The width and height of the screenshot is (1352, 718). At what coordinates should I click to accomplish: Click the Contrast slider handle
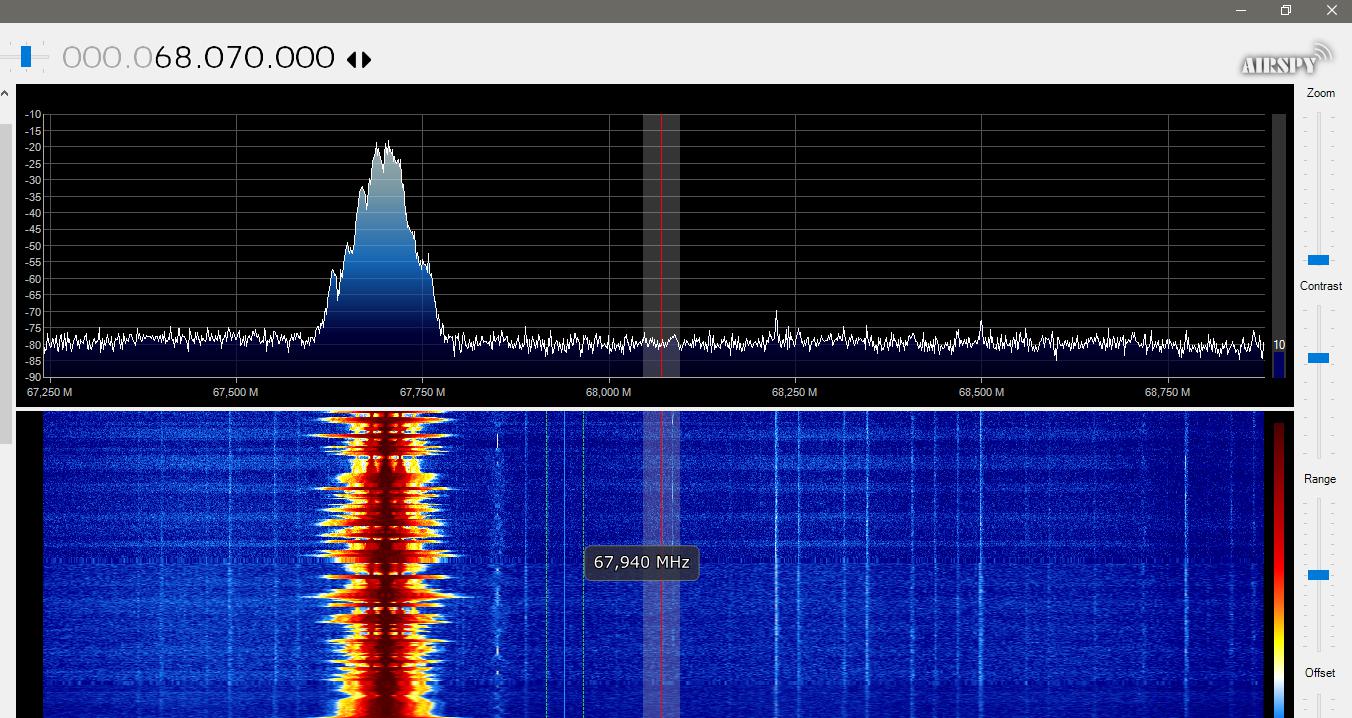(1319, 358)
